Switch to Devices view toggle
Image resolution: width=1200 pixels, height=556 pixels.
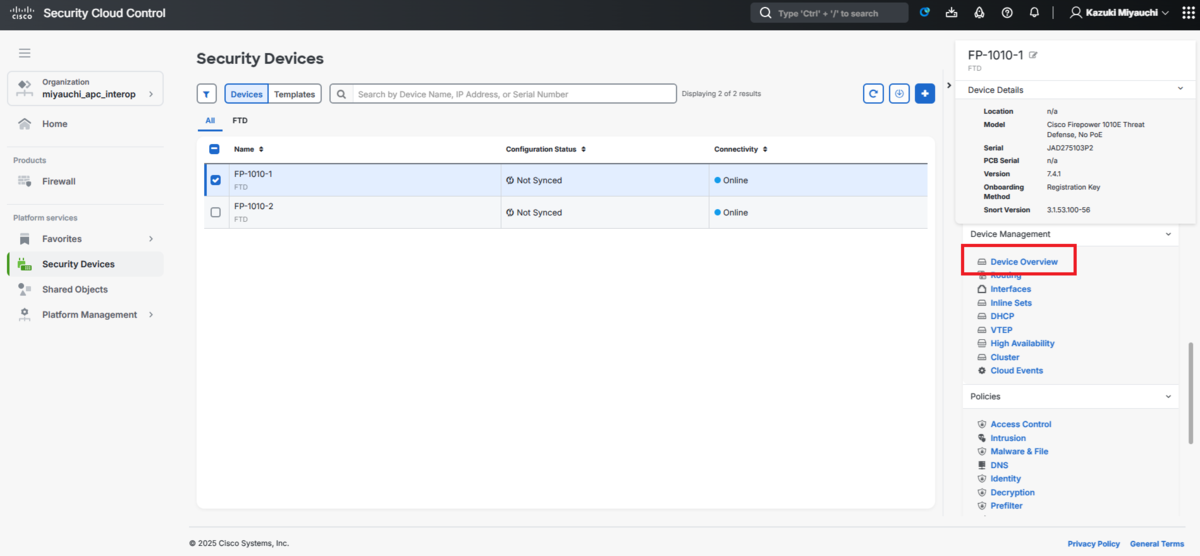coord(246,94)
